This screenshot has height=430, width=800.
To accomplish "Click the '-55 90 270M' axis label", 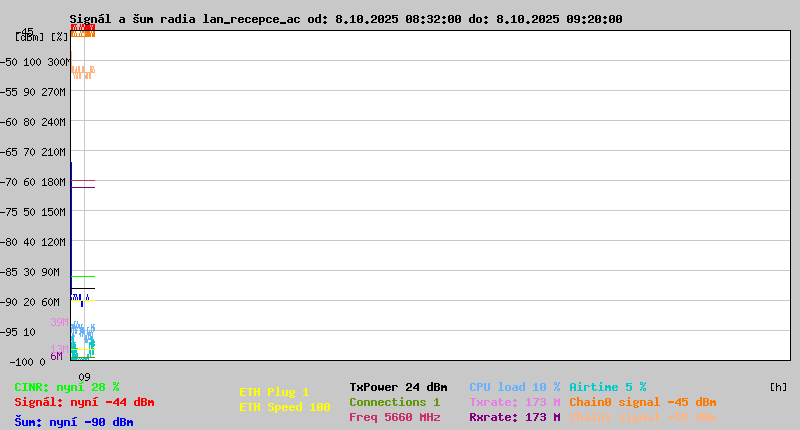I will point(33,92).
